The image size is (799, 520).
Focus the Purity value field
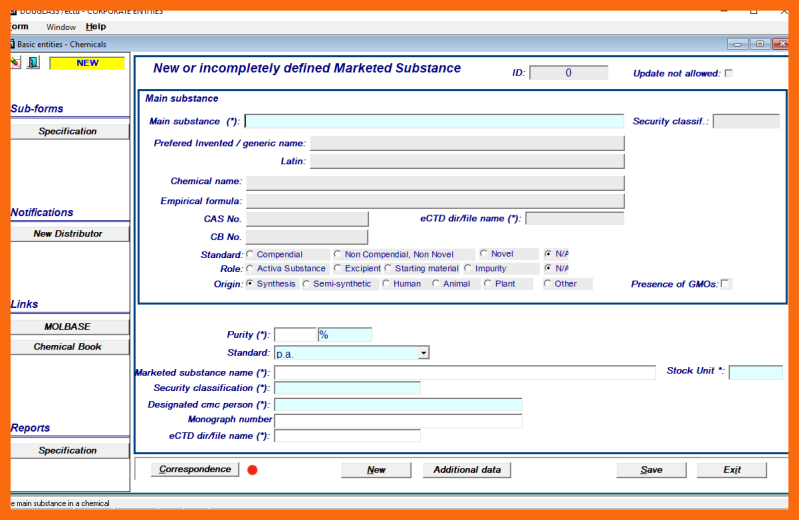click(296, 335)
